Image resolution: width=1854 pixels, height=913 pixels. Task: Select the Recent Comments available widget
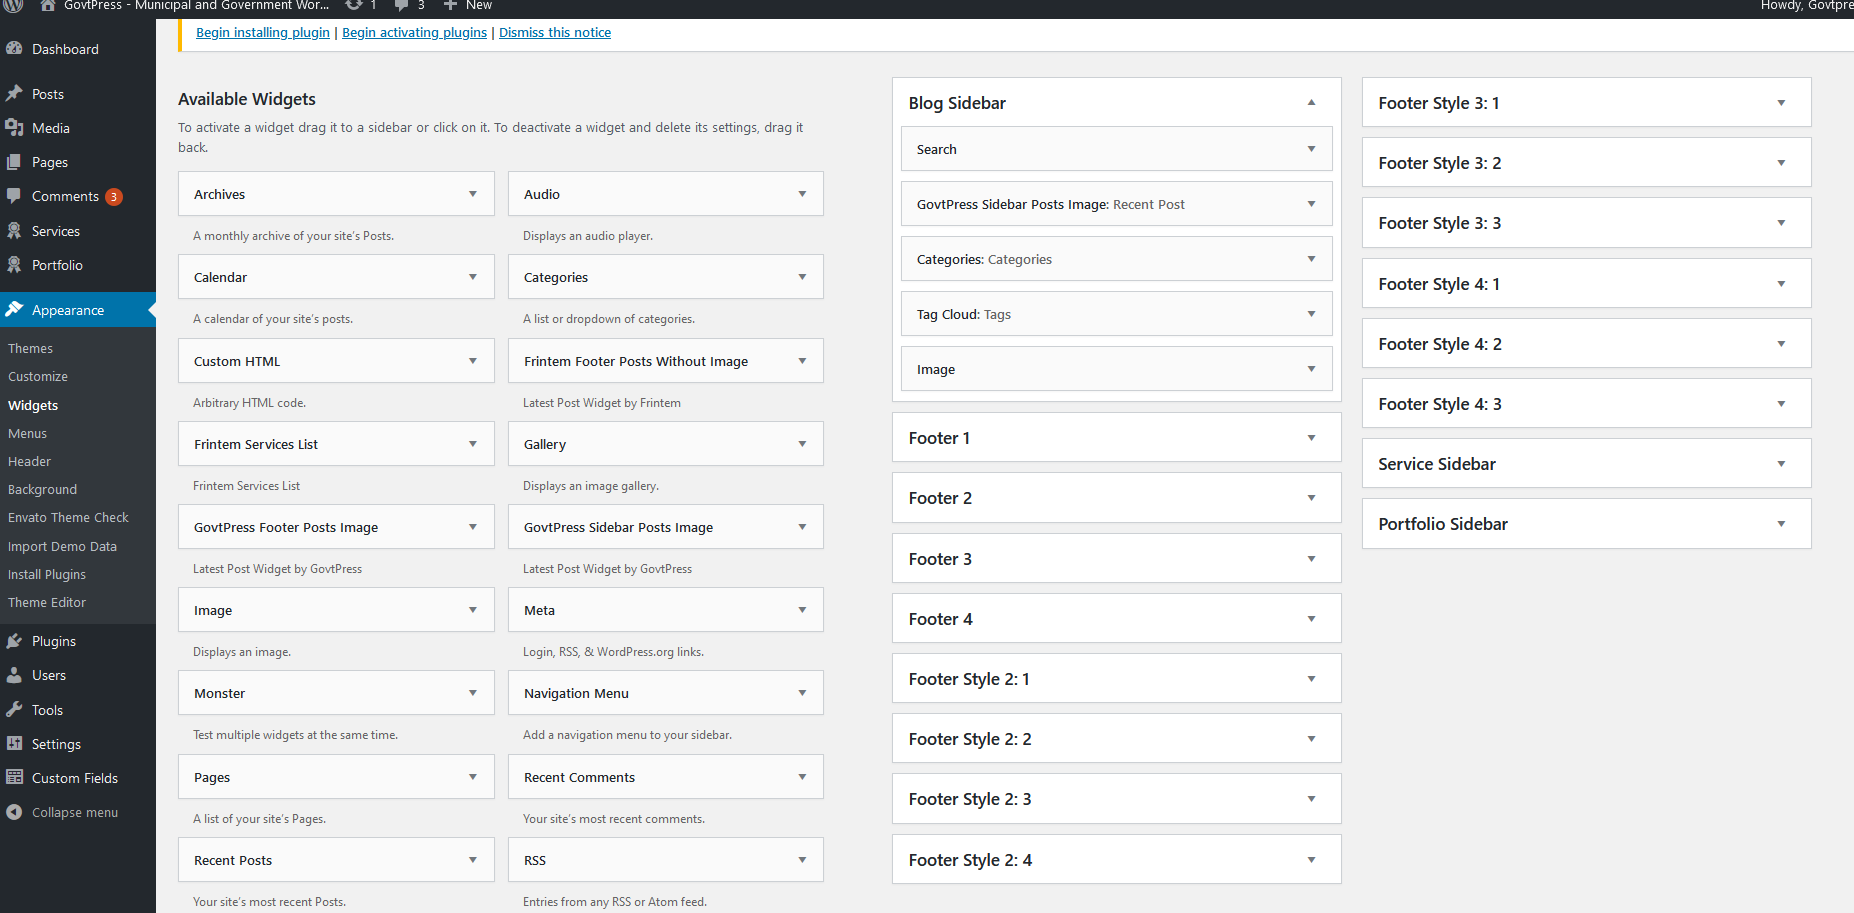666,777
